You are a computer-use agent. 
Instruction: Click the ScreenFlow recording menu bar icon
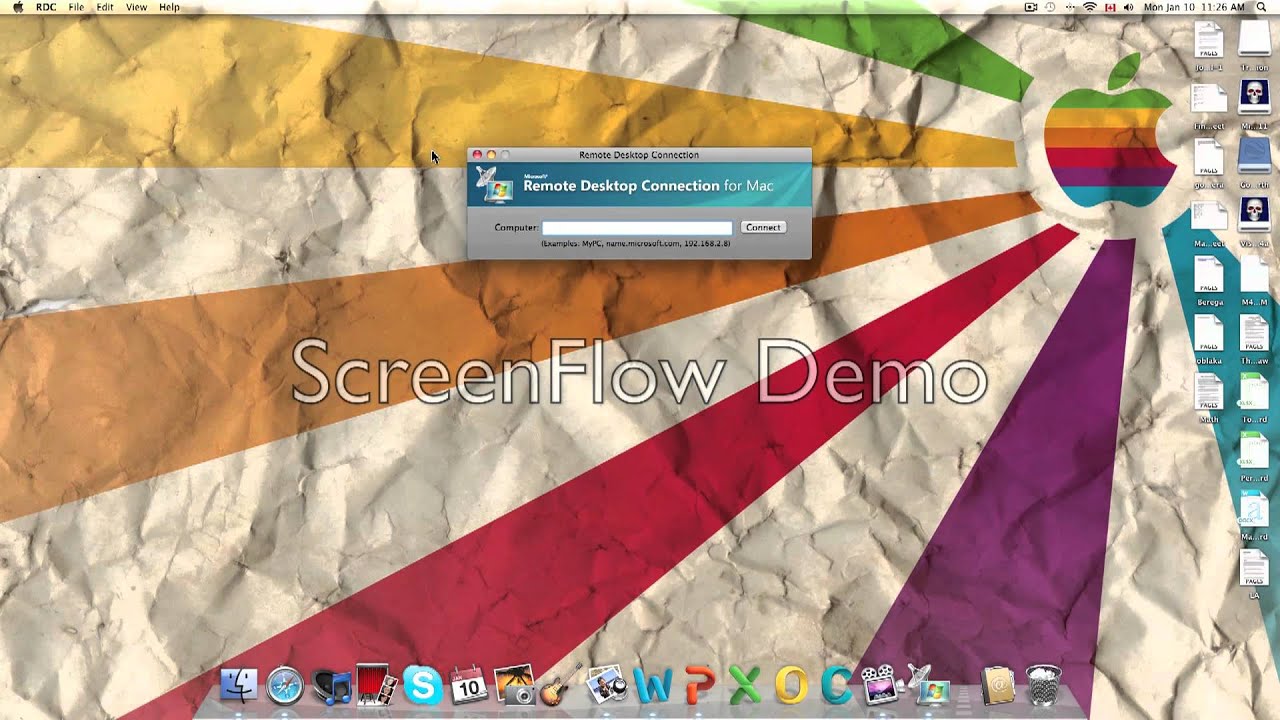(1031, 7)
